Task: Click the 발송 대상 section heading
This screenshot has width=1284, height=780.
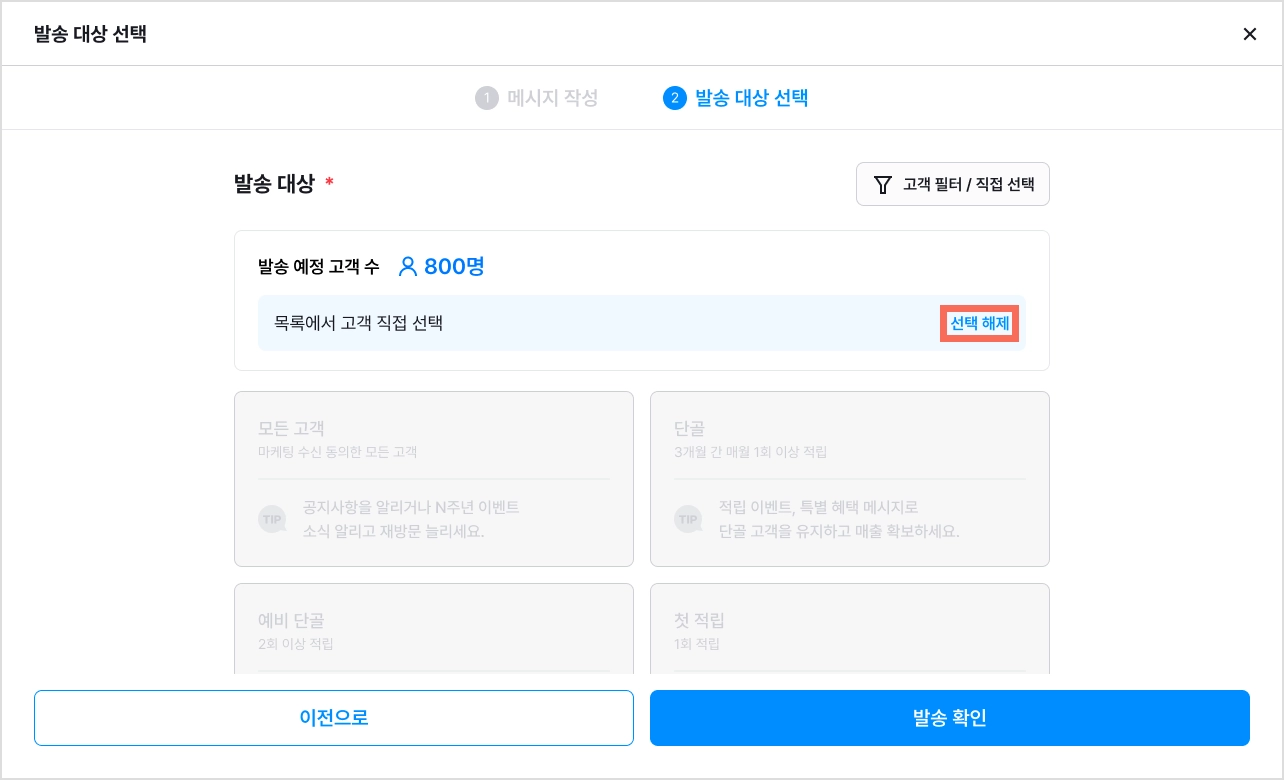Action: pyautogui.click(x=274, y=184)
